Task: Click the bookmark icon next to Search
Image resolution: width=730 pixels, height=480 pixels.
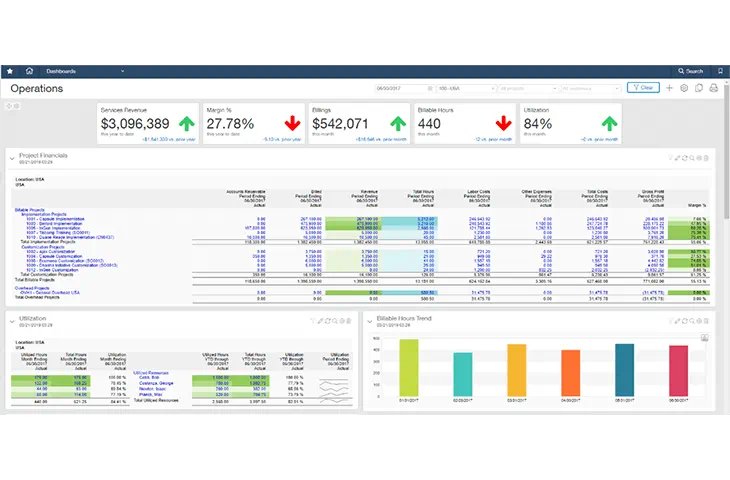Action: click(x=720, y=71)
